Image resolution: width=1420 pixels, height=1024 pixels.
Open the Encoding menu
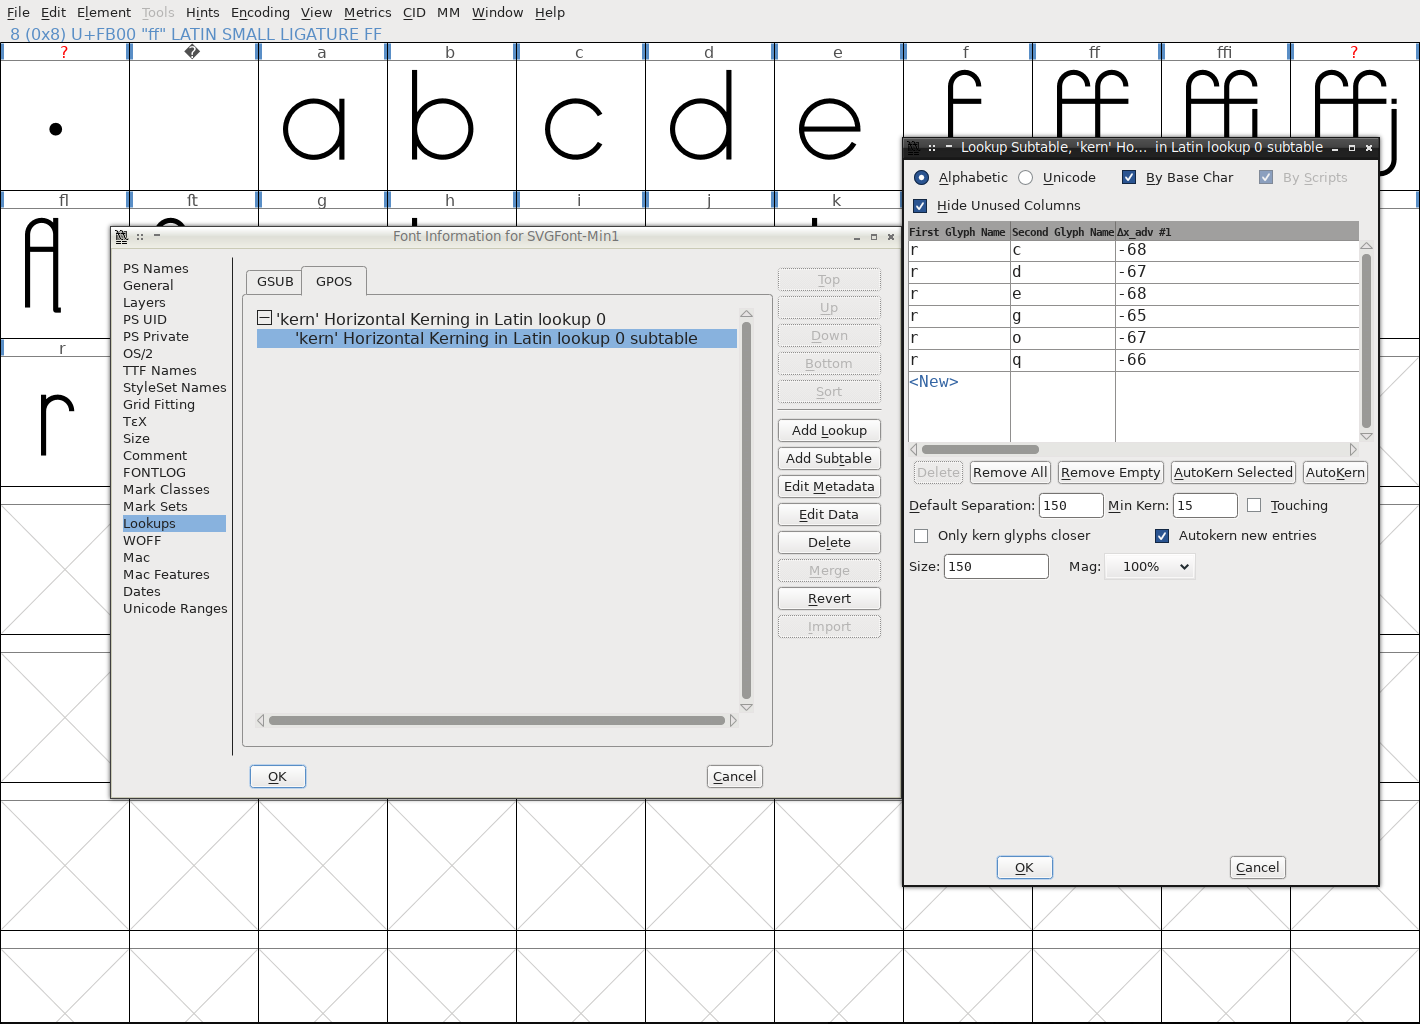[260, 12]
